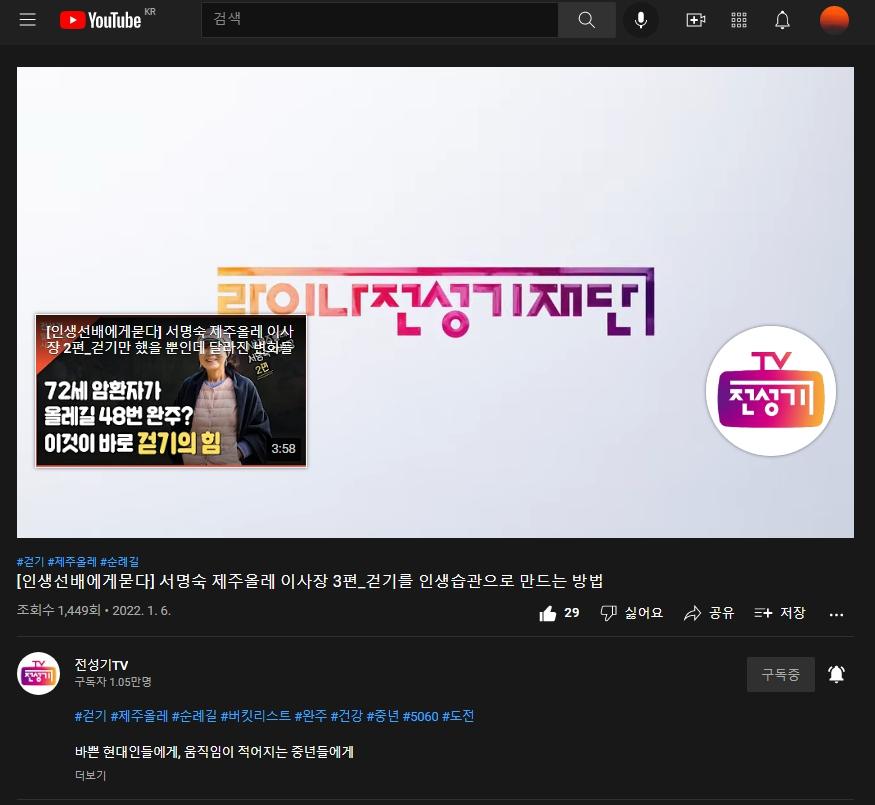The height and width of the screenshot is (805, 875).
Task: Open 전성기TV channel avatar
Action: click(39, 673)
